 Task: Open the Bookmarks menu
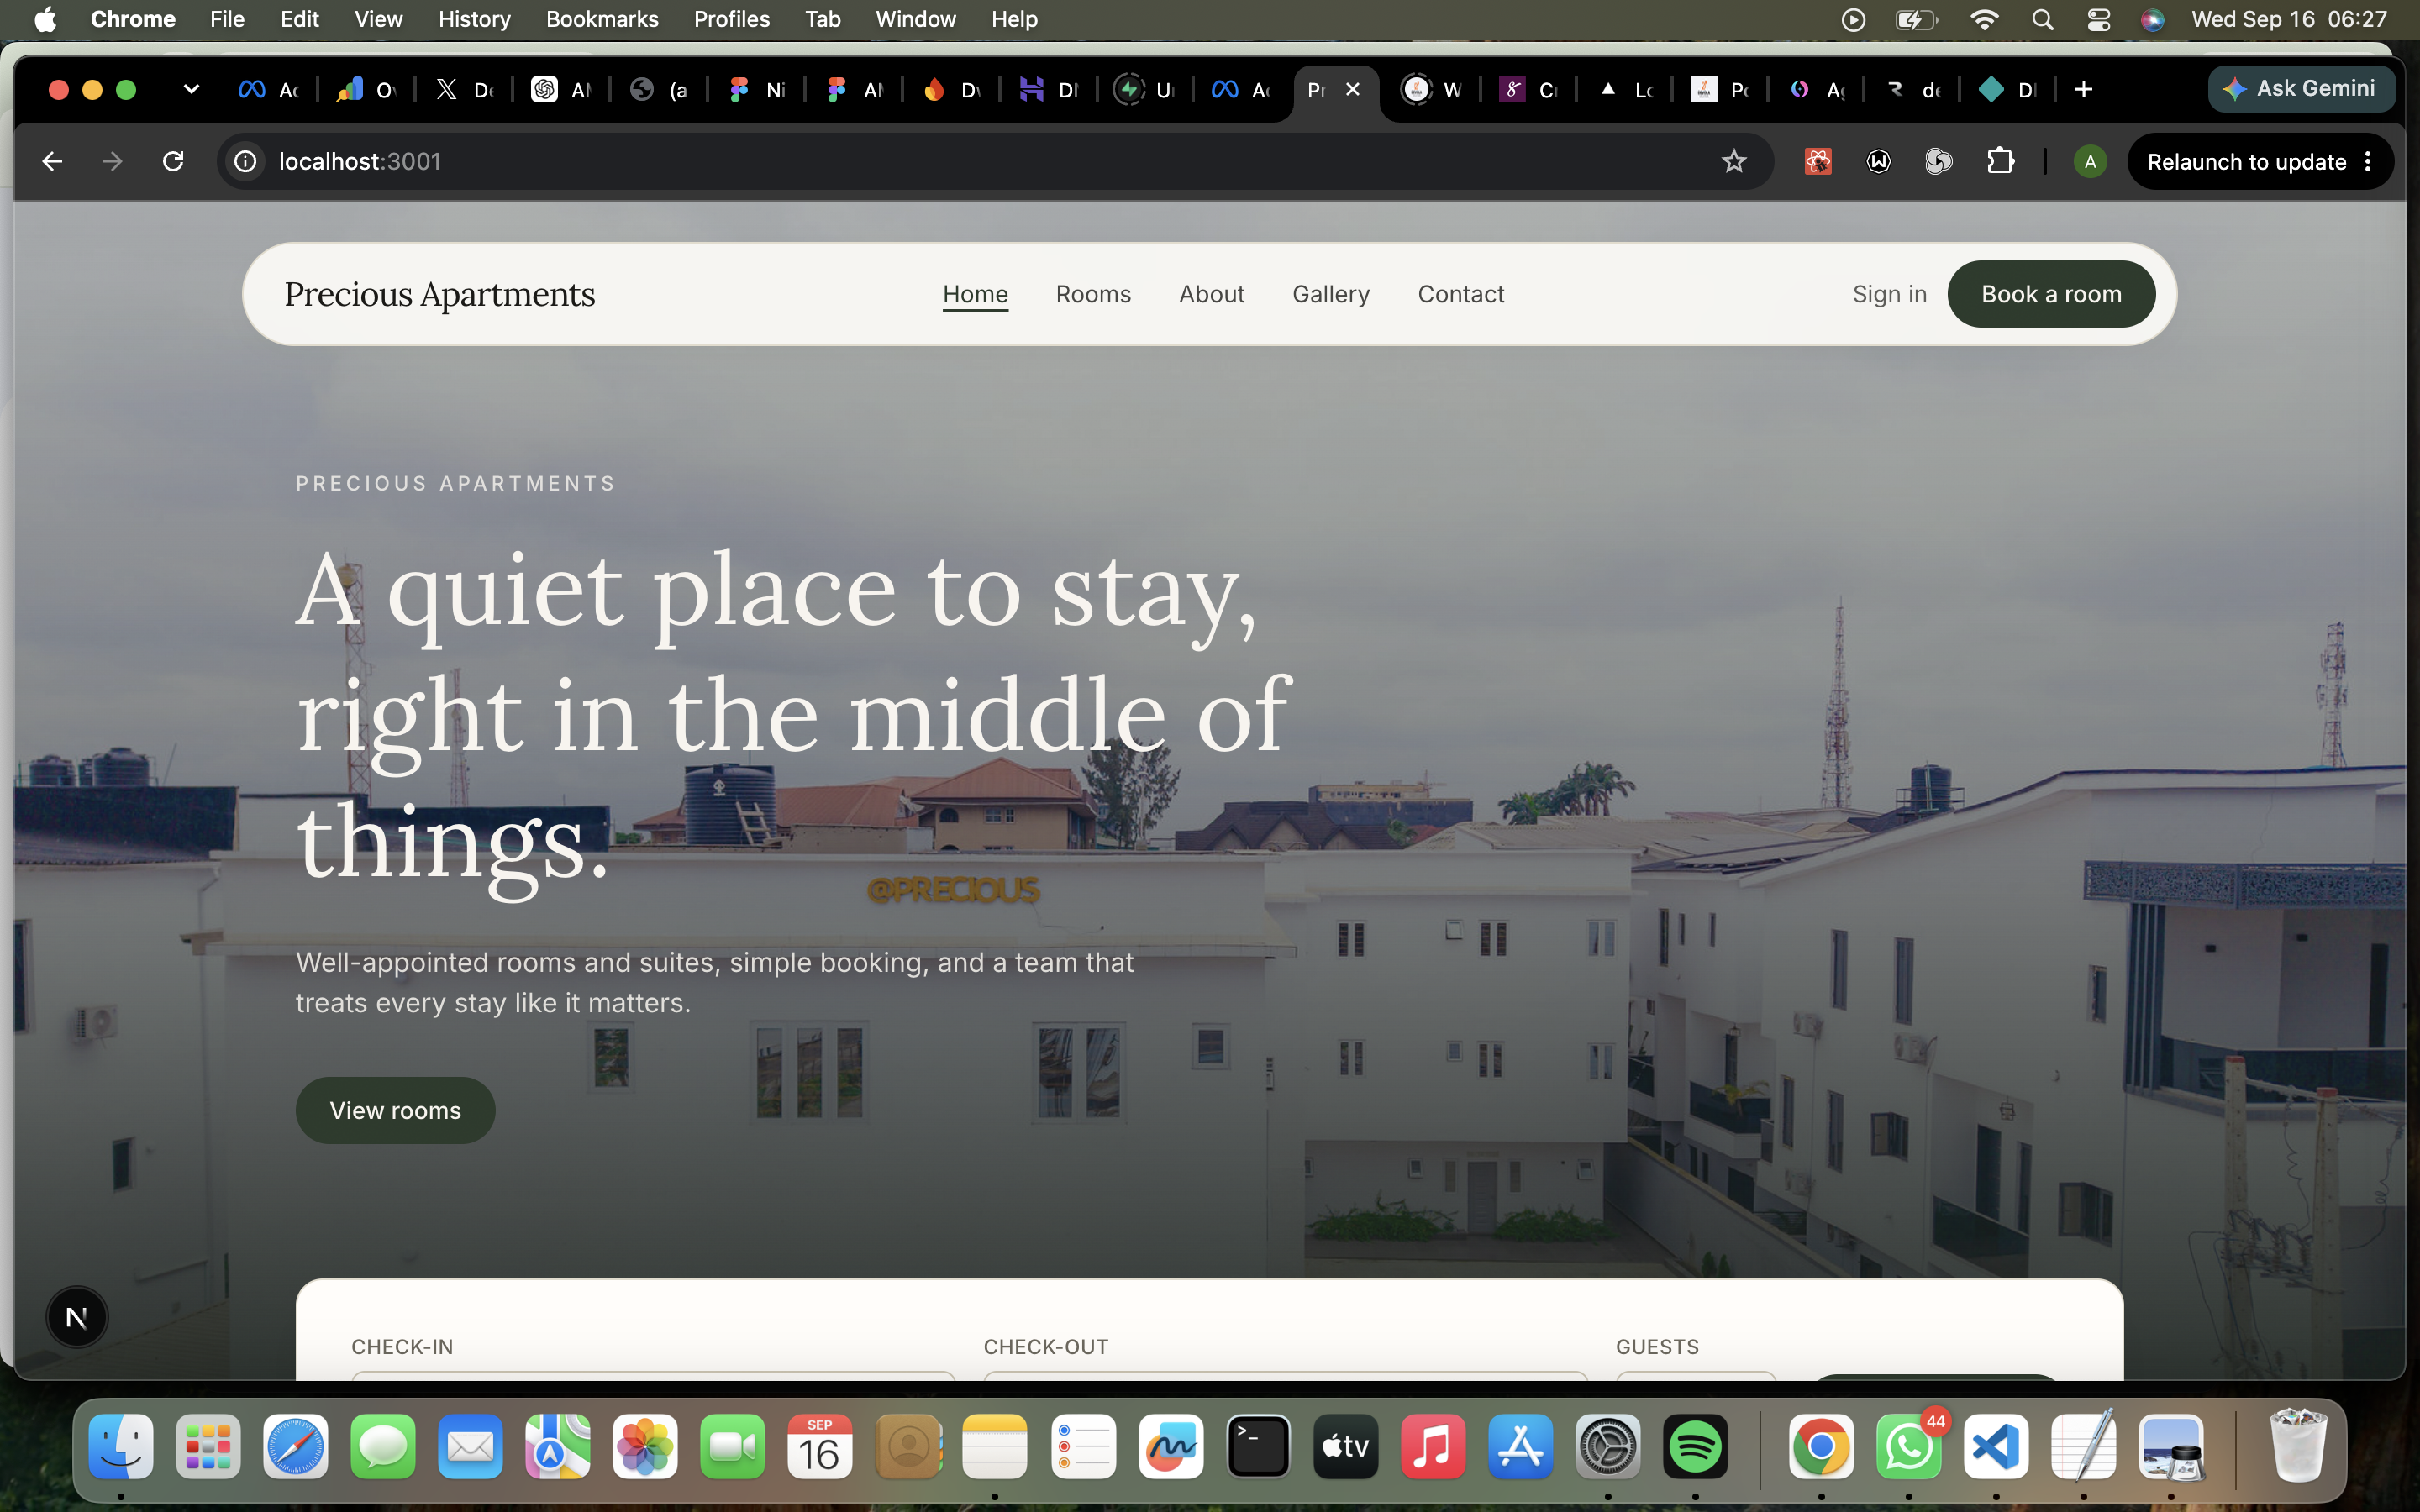tap(602, 19)
